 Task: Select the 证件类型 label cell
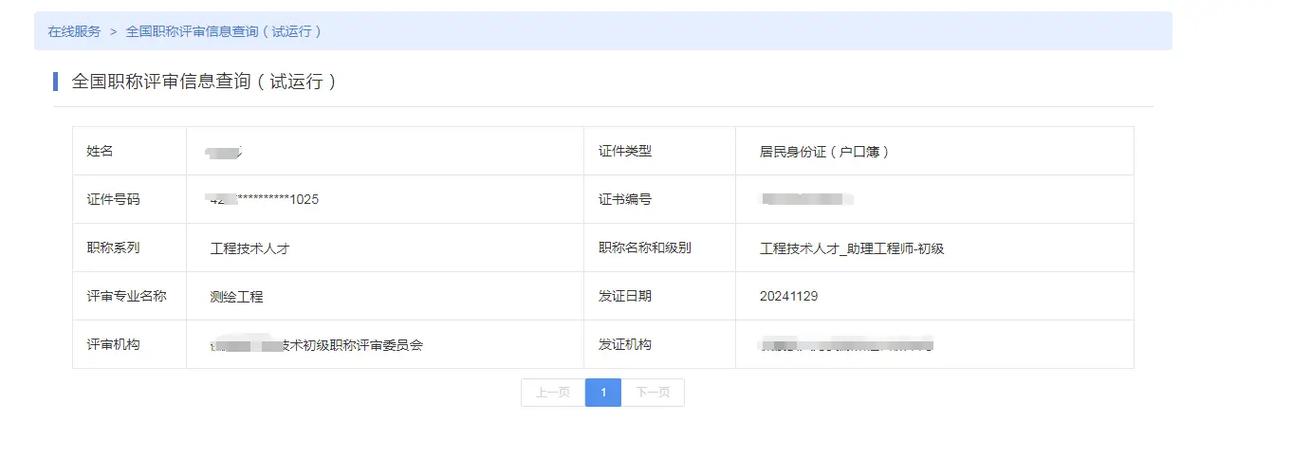660,151
